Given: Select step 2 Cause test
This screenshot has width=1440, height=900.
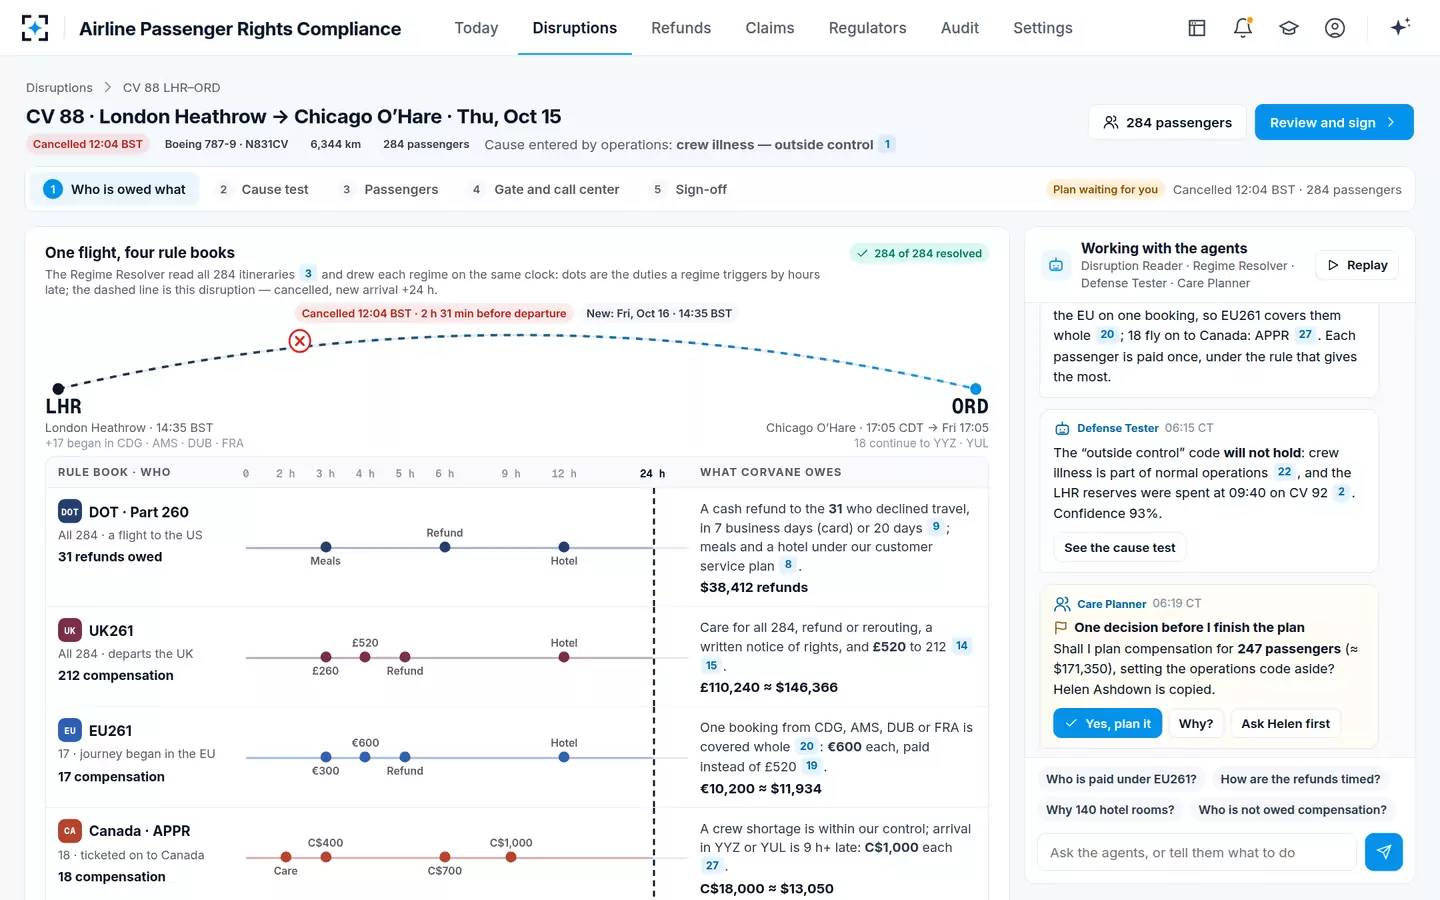Looking at the screenshot, I should click(263, 189).
